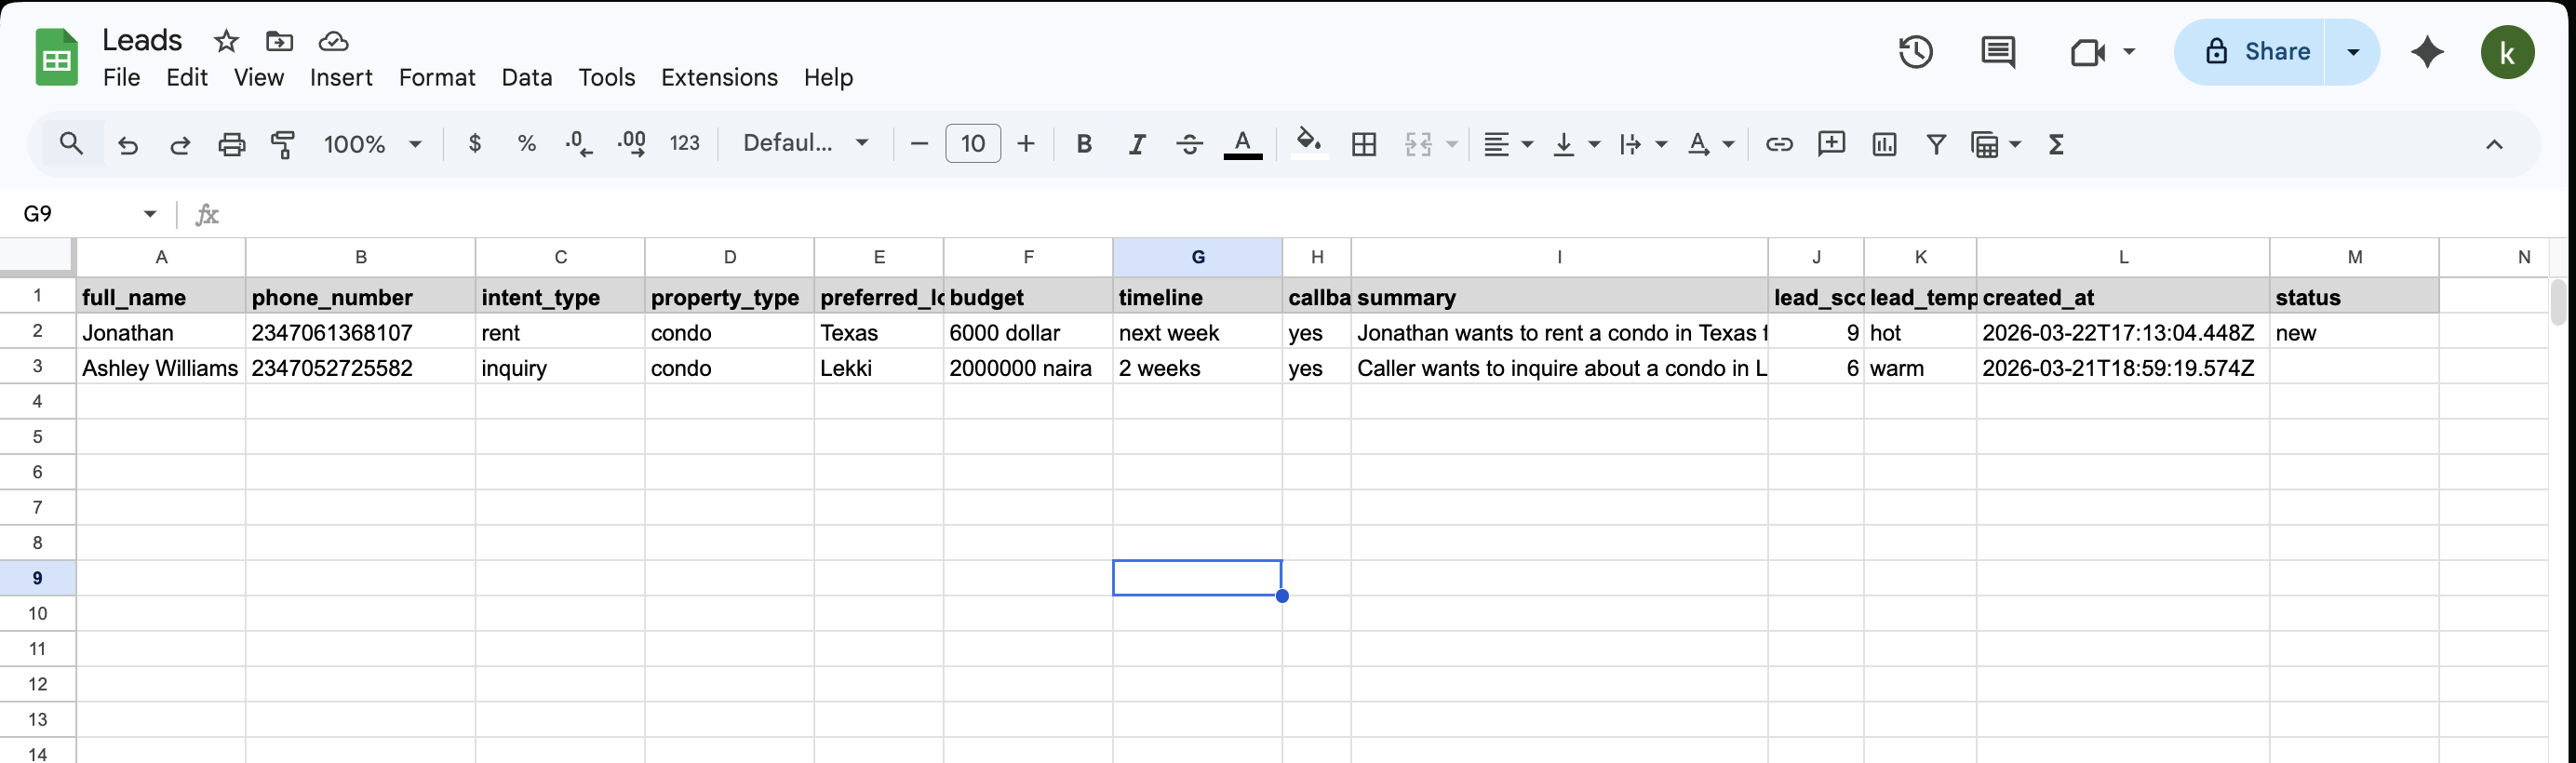Open more number formats 123

click(685, 144)
